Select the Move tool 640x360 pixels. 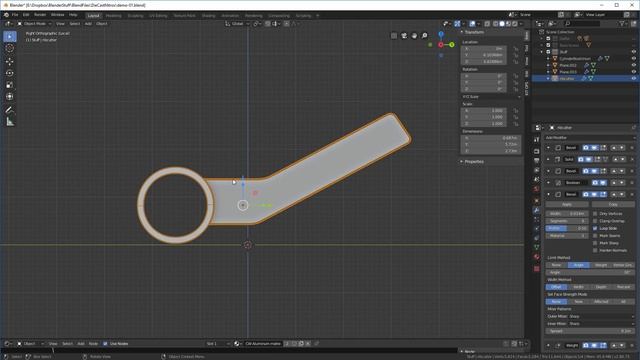(10, 61)
